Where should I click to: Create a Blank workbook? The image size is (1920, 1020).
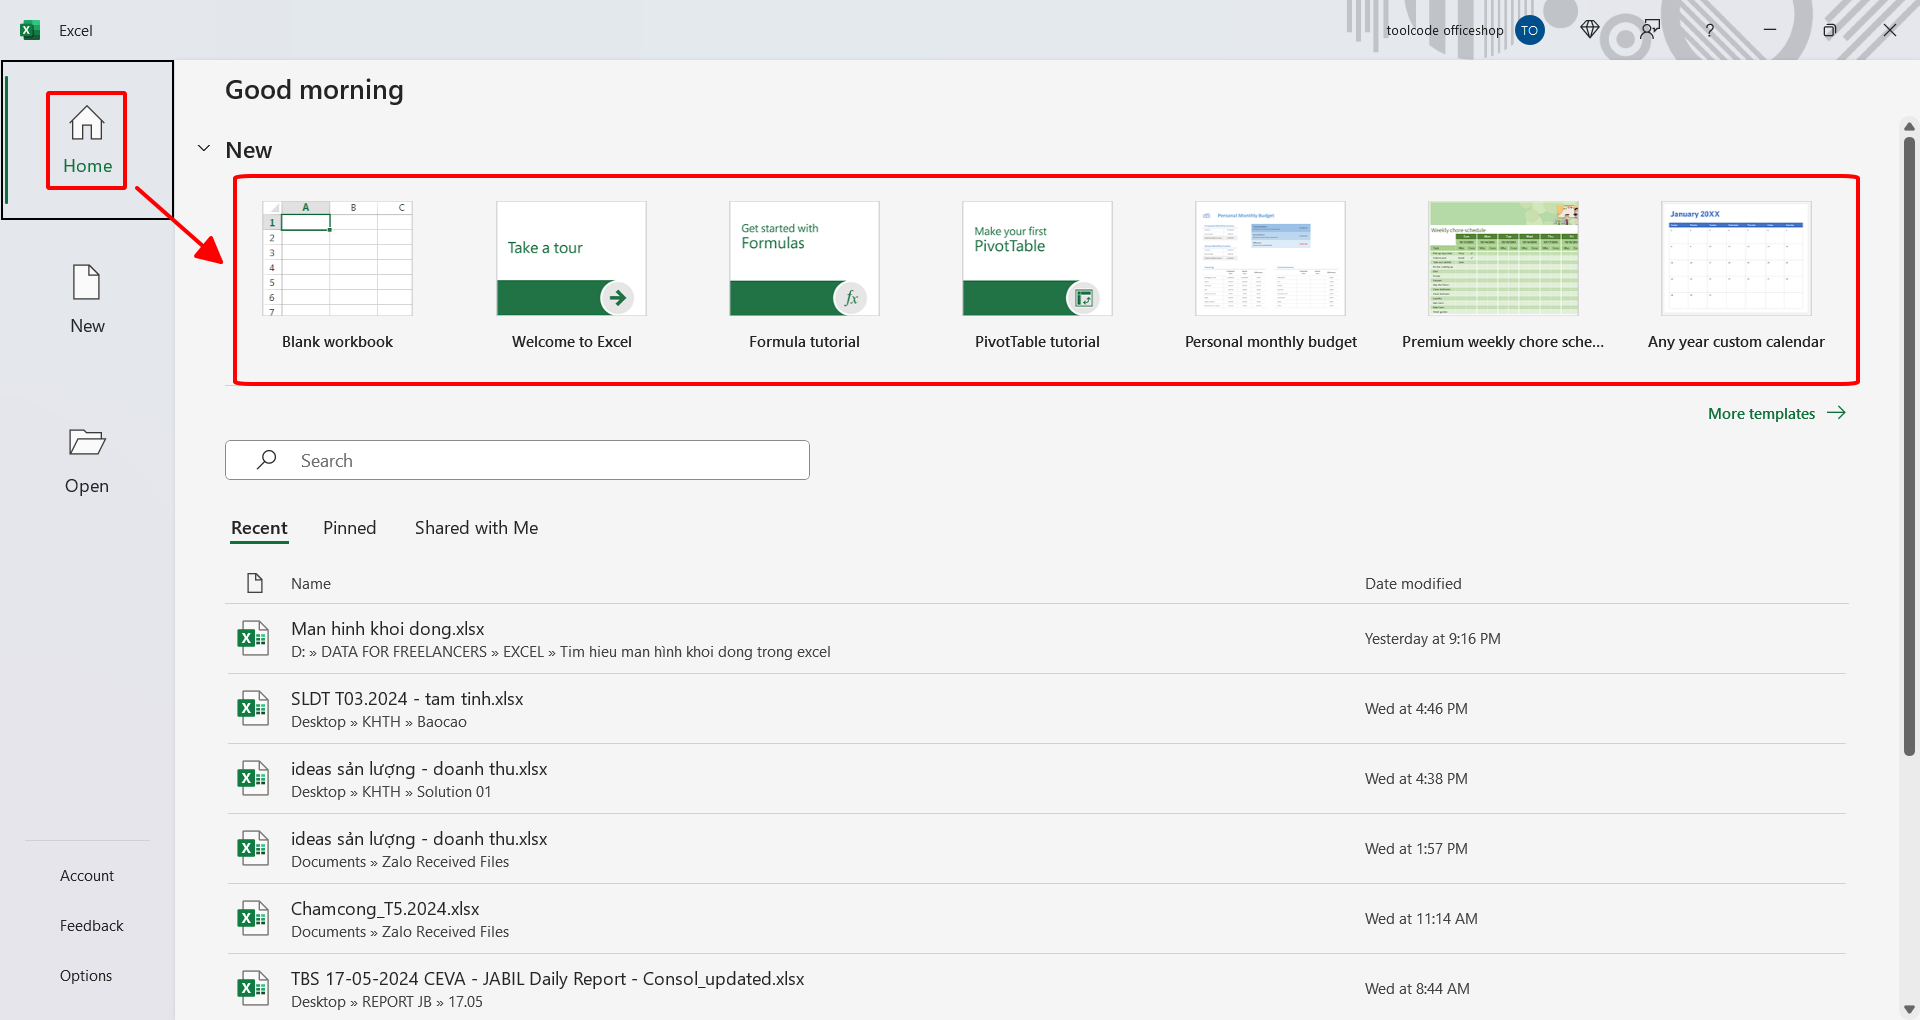click(337, 276)
